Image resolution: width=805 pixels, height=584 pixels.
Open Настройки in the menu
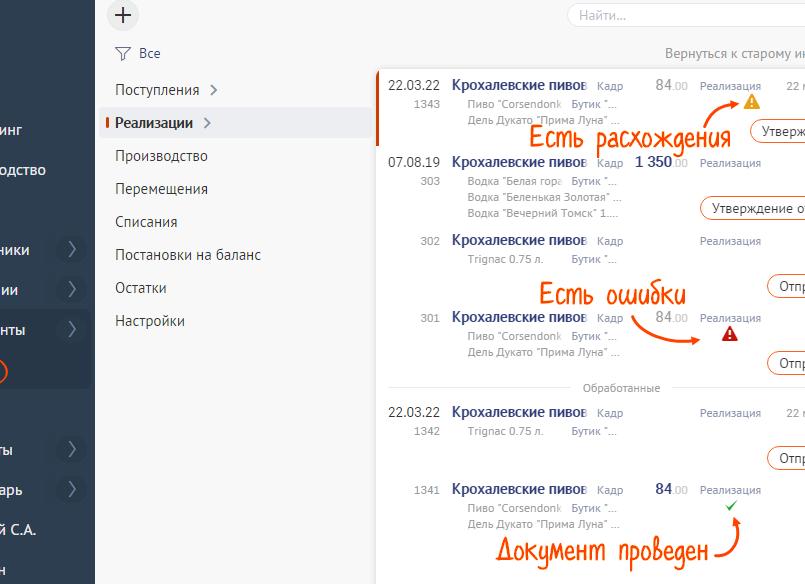(150, 321)
